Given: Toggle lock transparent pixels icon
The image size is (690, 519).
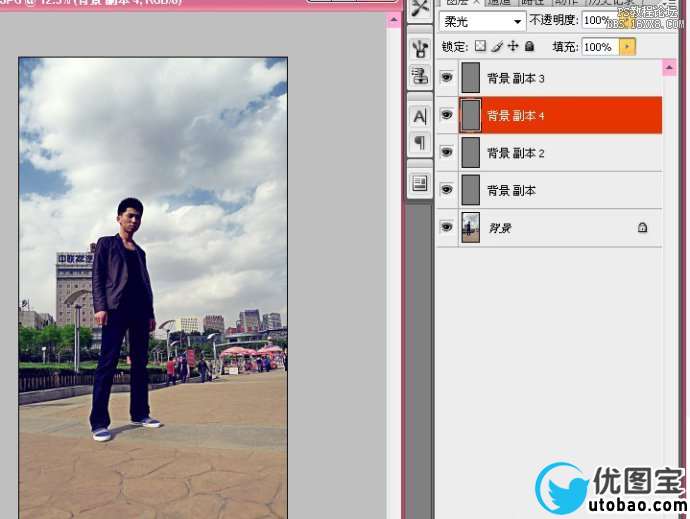Looking at the screenshot, I should pos(481,46).
